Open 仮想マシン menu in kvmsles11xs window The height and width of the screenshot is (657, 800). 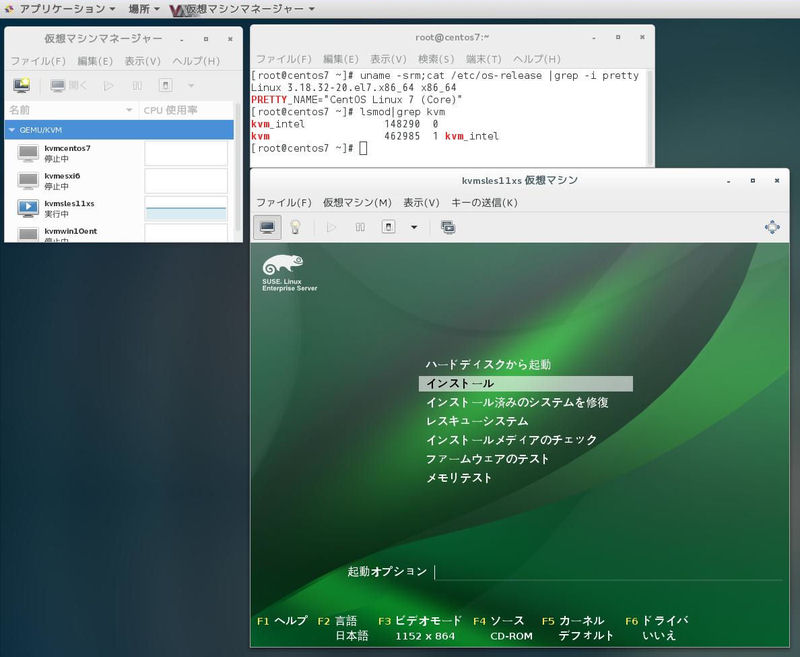pos(357,203)
